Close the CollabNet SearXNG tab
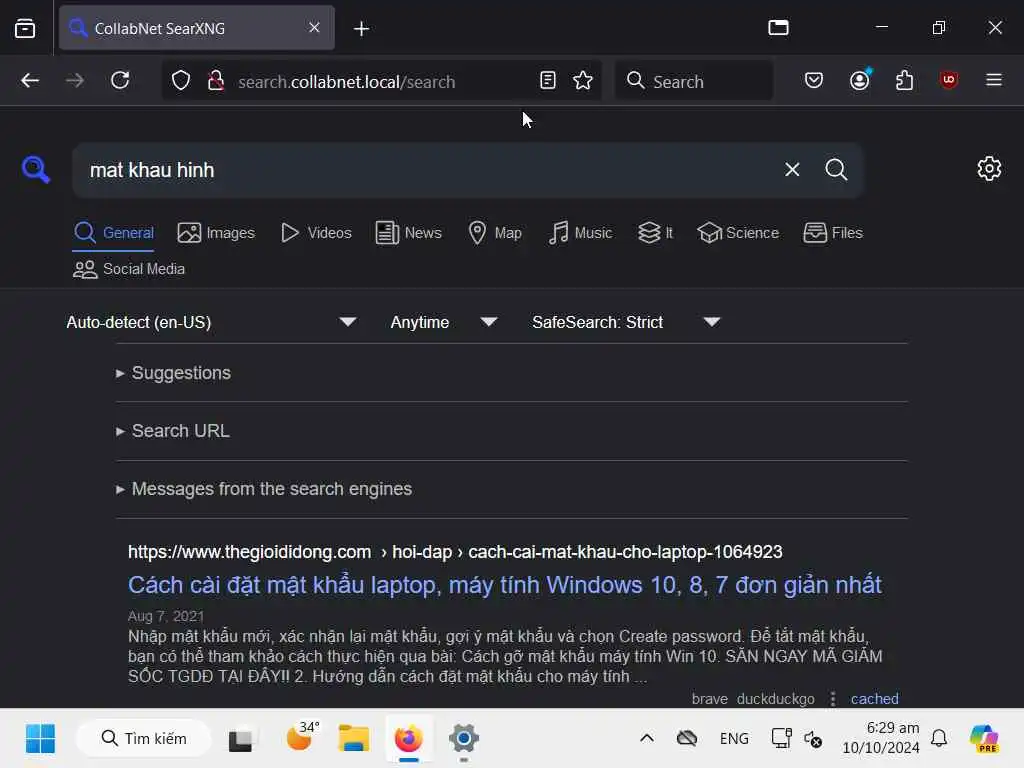 pos(314,27)
